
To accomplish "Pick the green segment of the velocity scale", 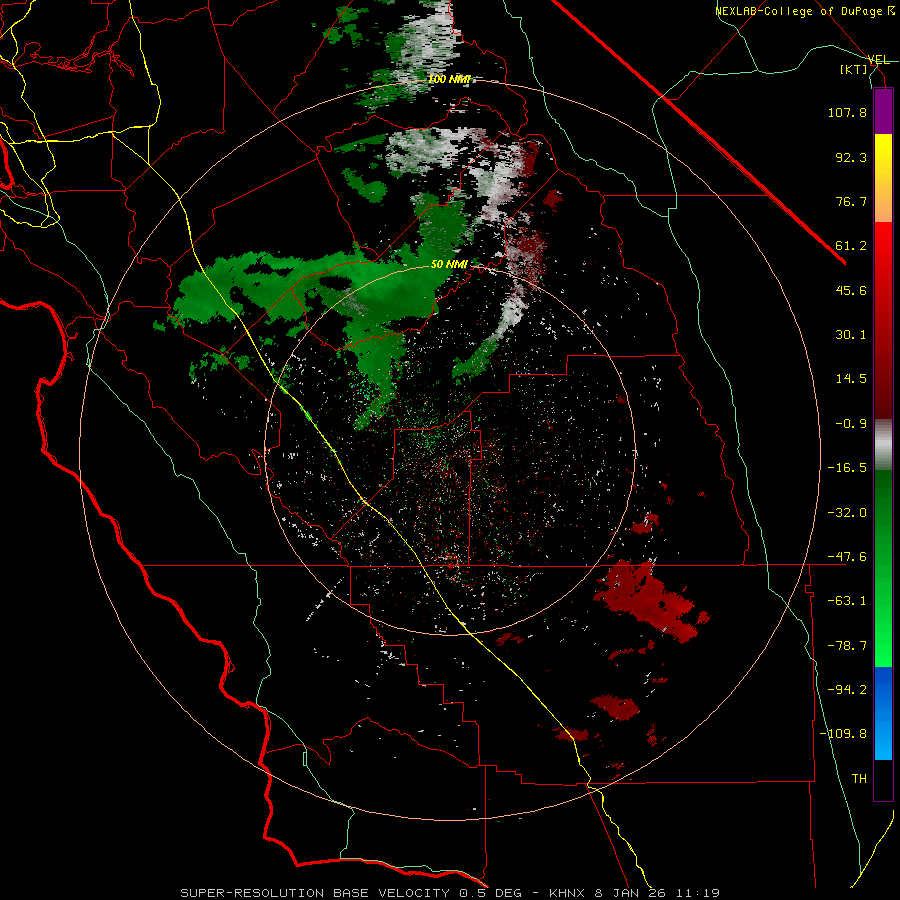I will tap(883, 568).
